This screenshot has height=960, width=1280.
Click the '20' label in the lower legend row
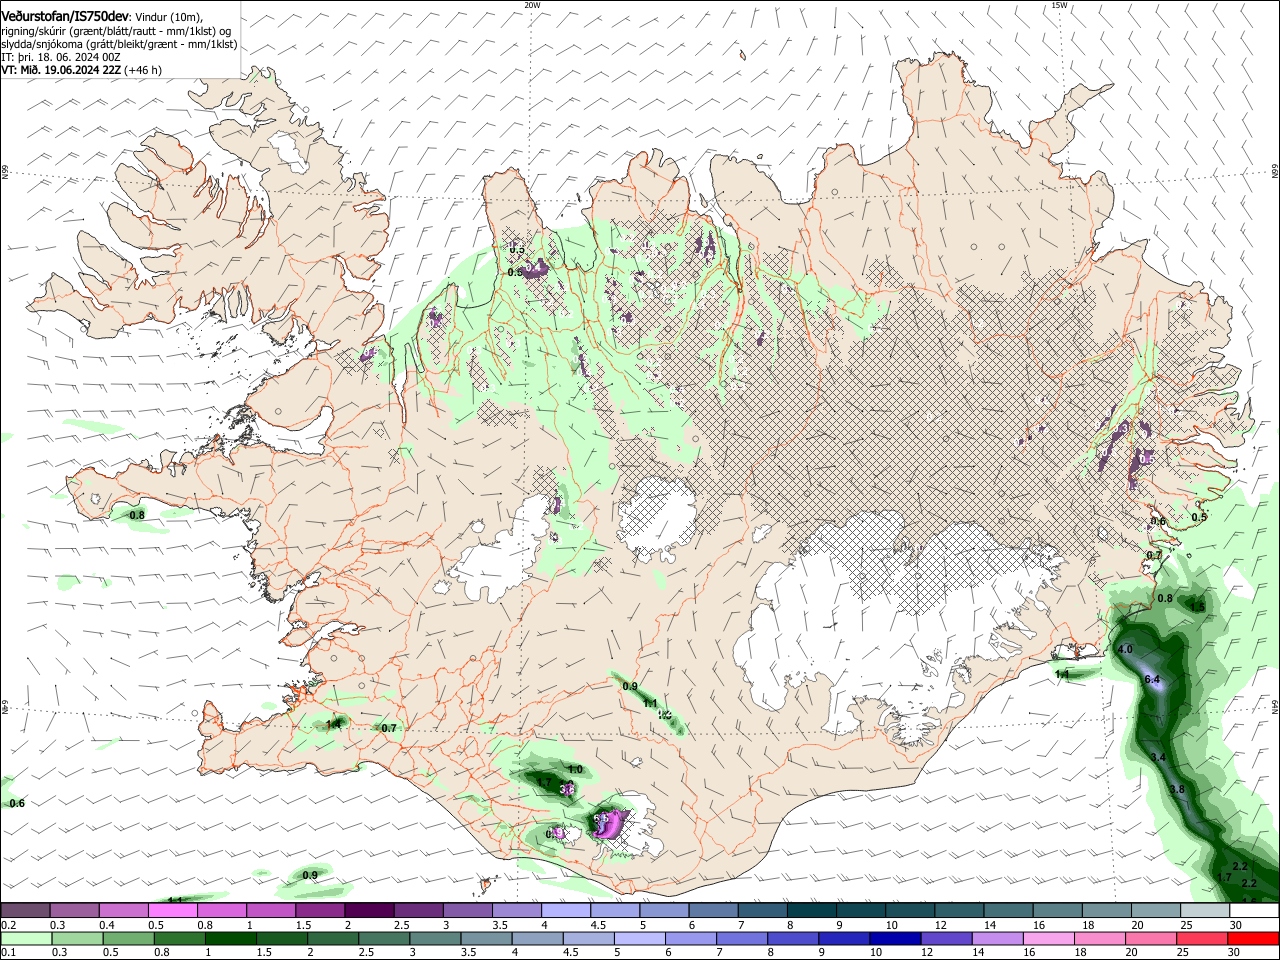point(1132,953)
